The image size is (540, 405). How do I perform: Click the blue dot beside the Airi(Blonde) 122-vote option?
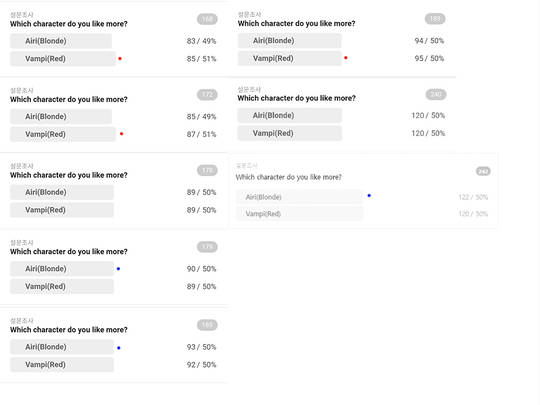pyautogui.click(x=369, y=196)
